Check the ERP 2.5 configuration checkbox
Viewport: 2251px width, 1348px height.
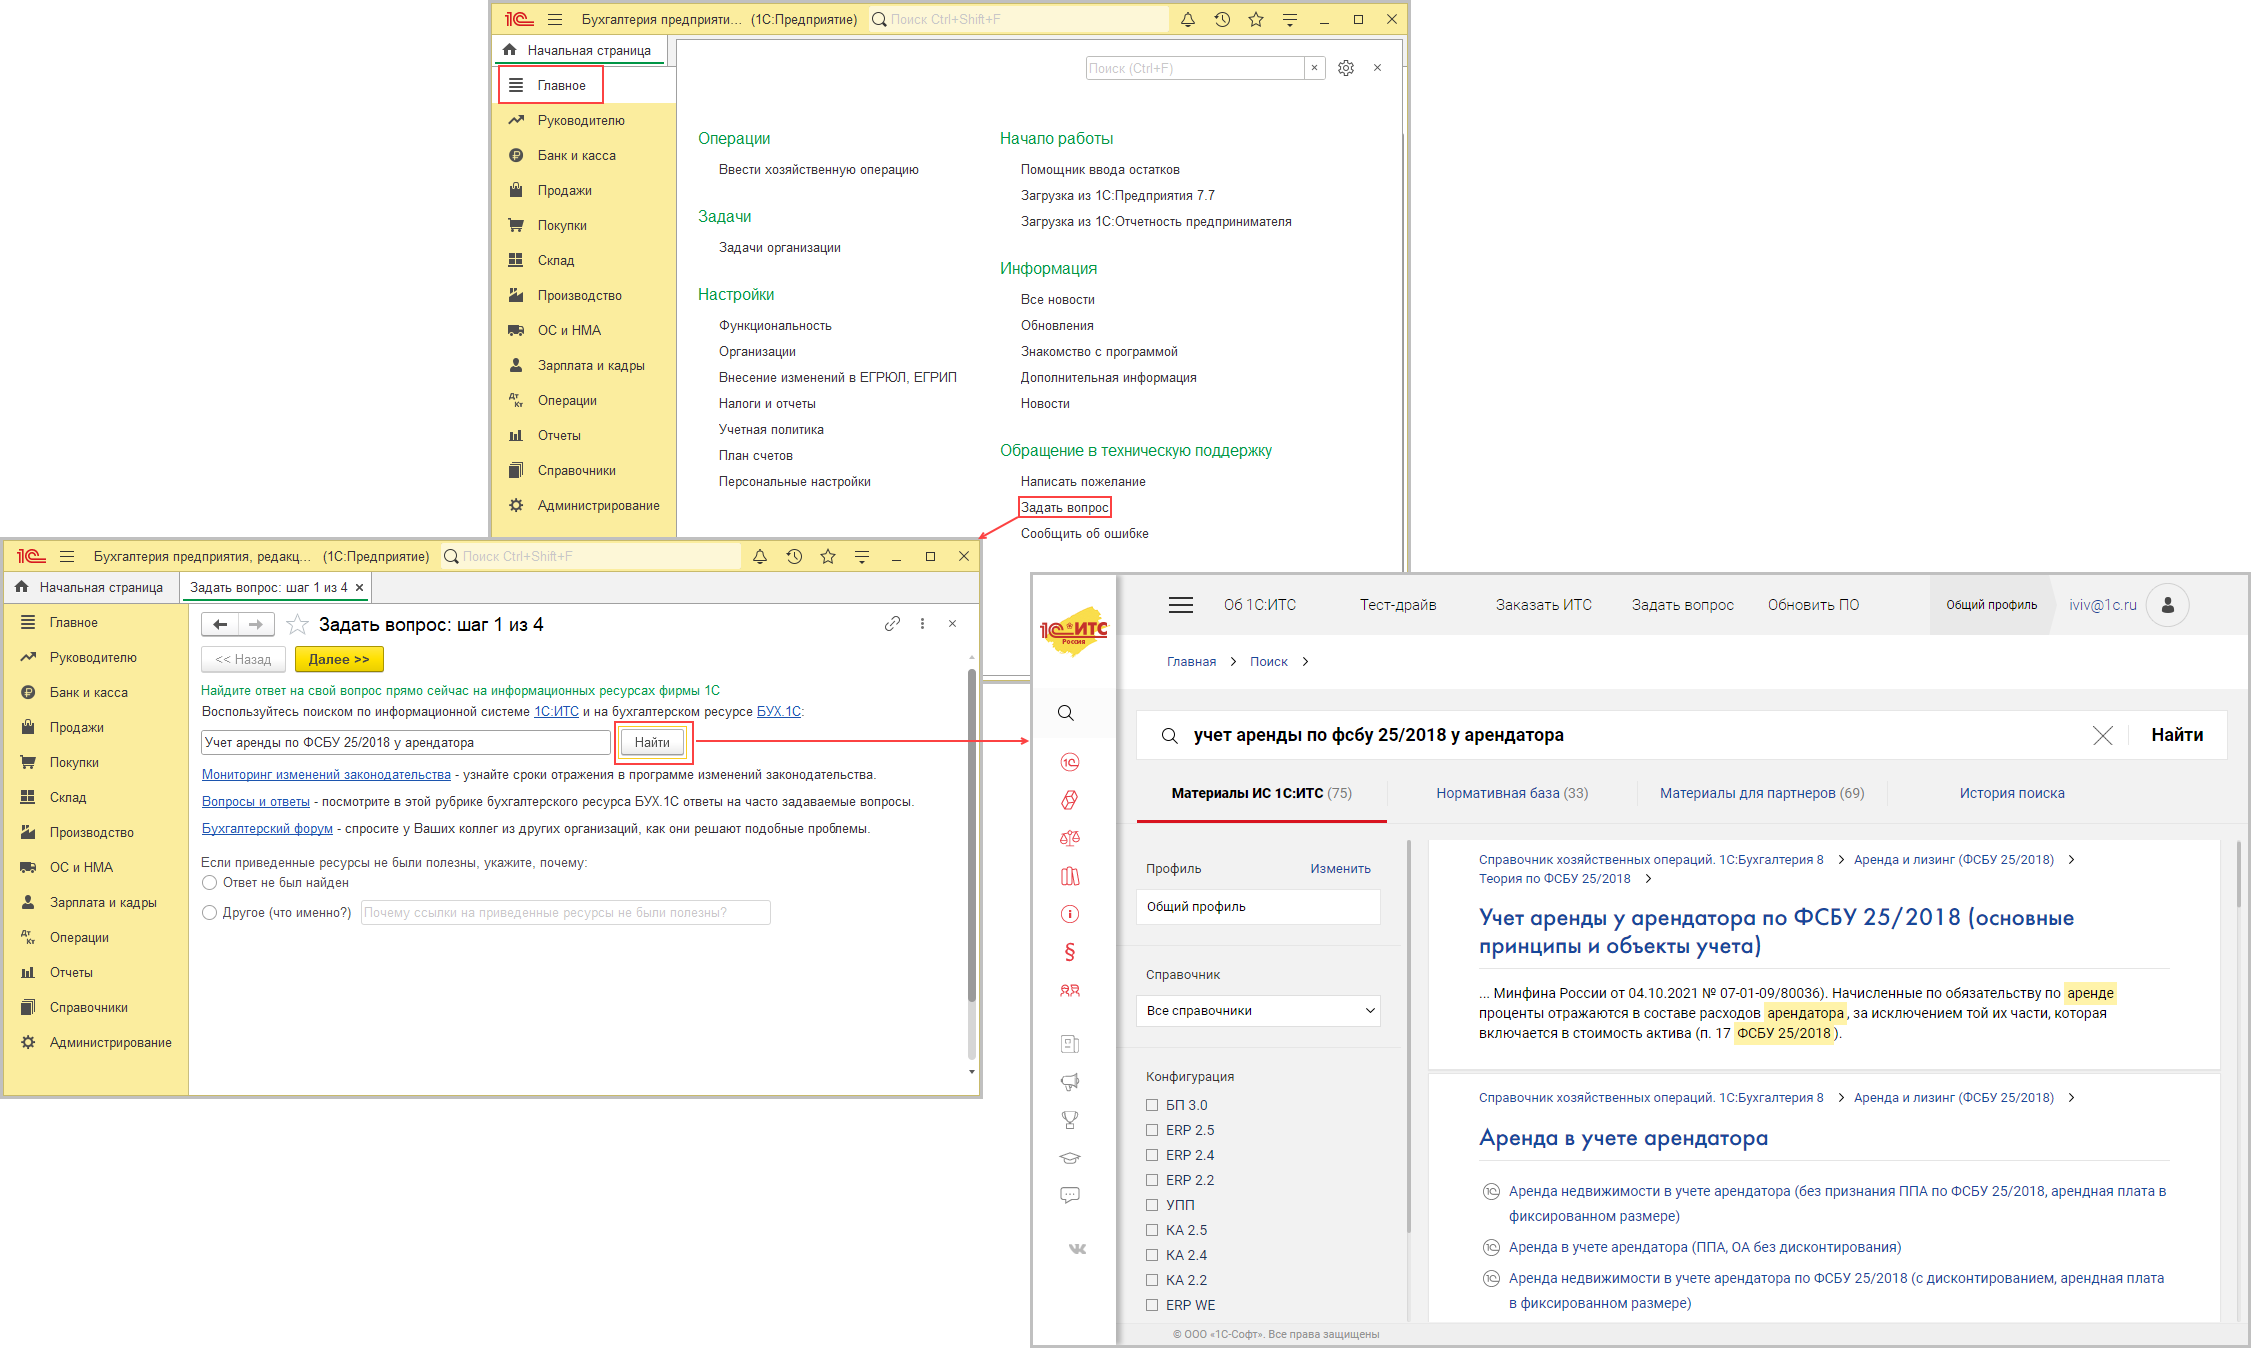1152,1130
